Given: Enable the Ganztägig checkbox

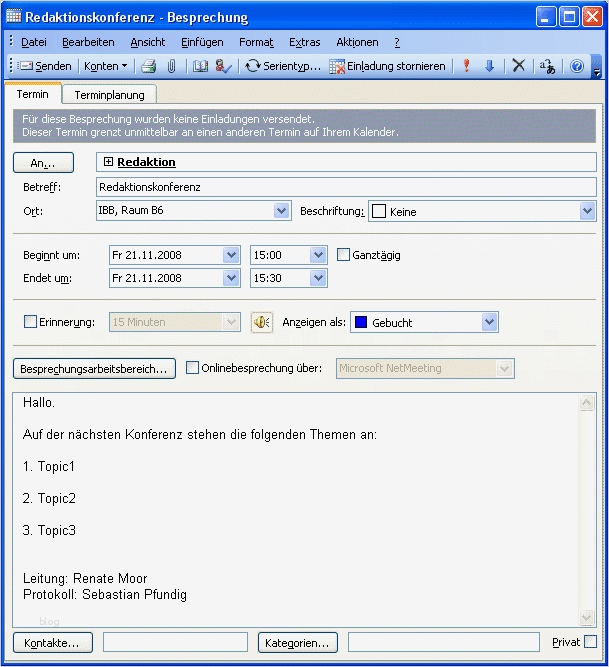Looking at the screenshot, I should click(343, 255).
